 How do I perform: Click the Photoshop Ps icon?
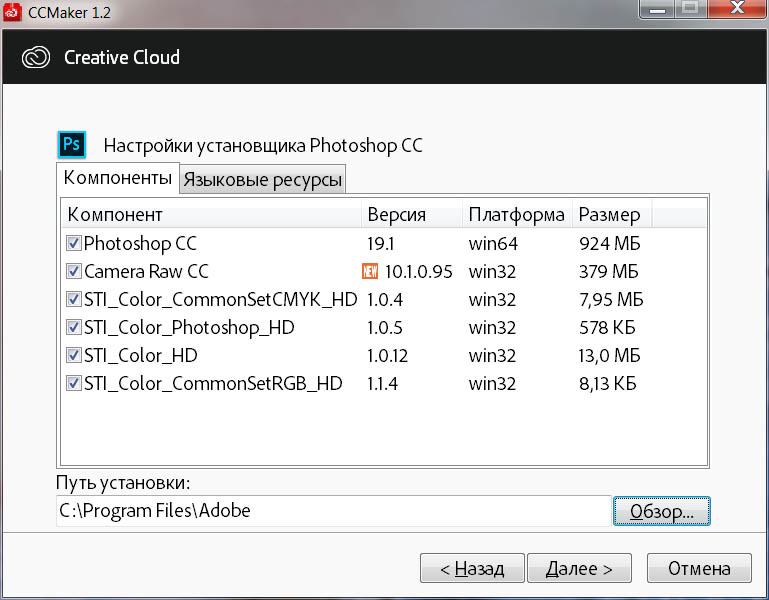point(72,144)
